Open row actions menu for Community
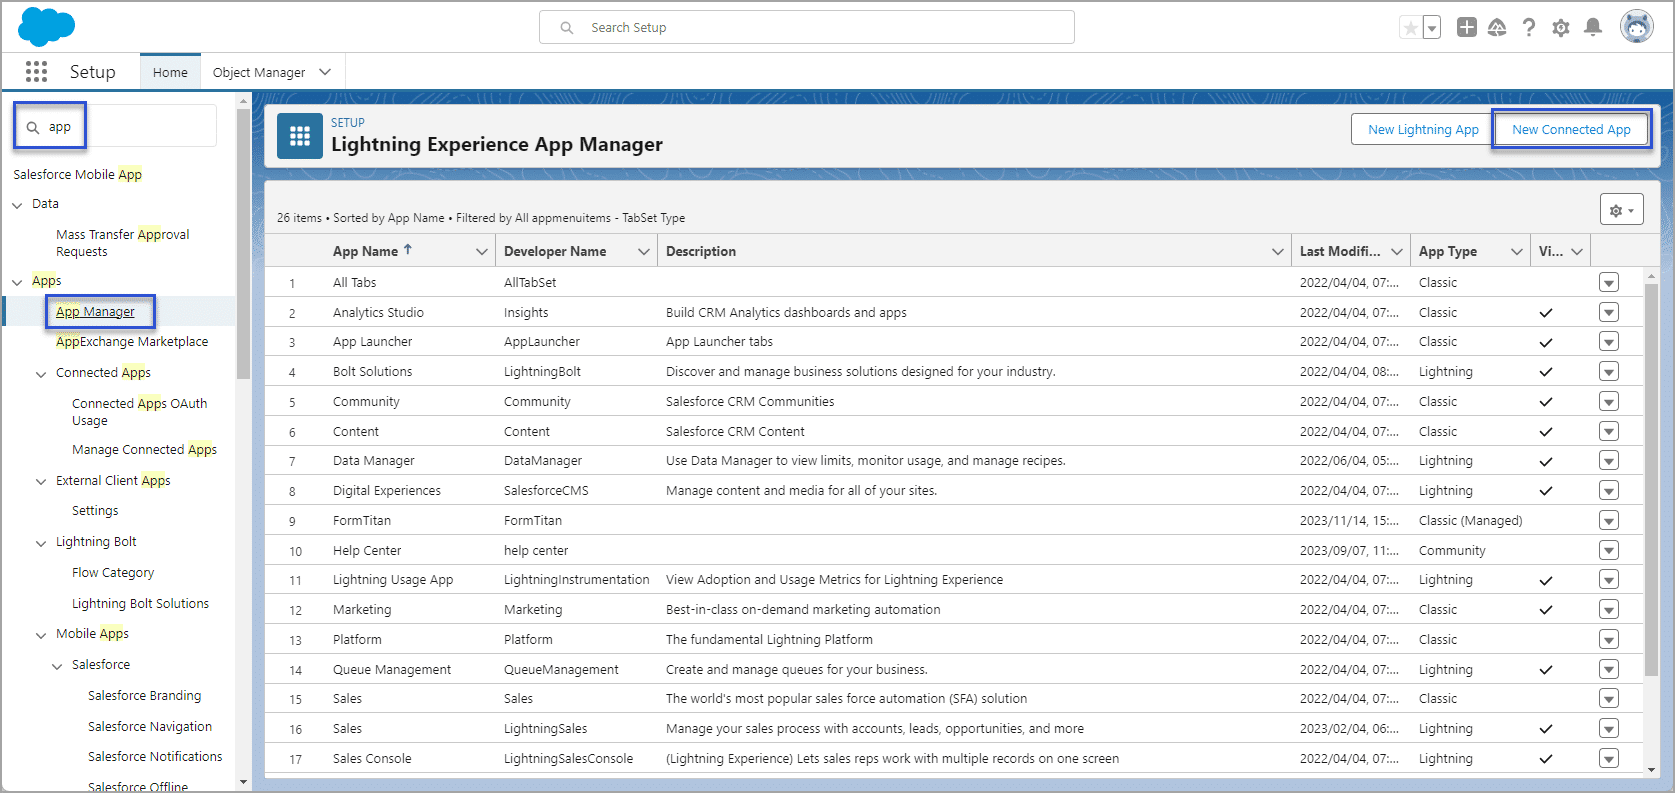 [x=1608, y=401]
